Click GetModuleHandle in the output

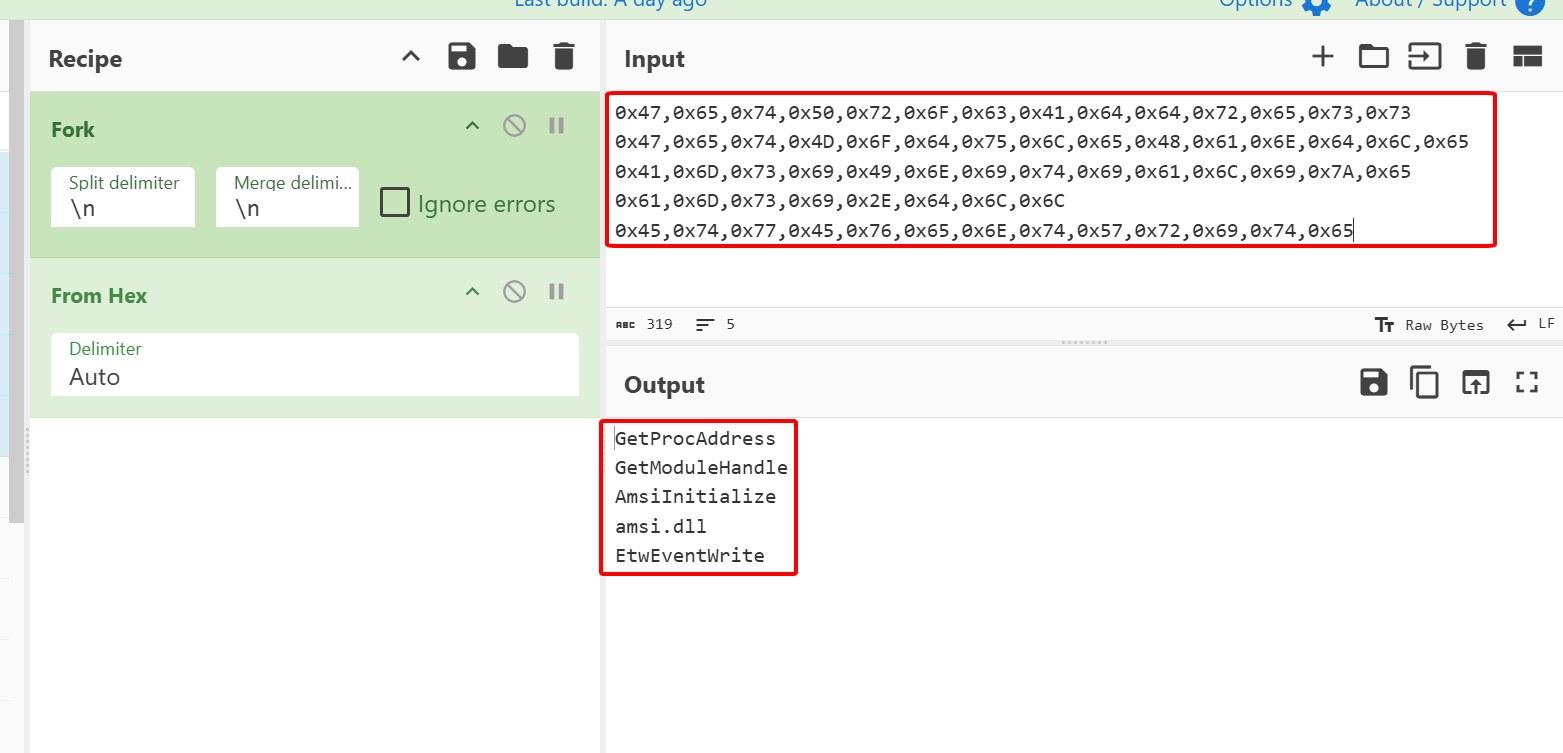(701, 468)
